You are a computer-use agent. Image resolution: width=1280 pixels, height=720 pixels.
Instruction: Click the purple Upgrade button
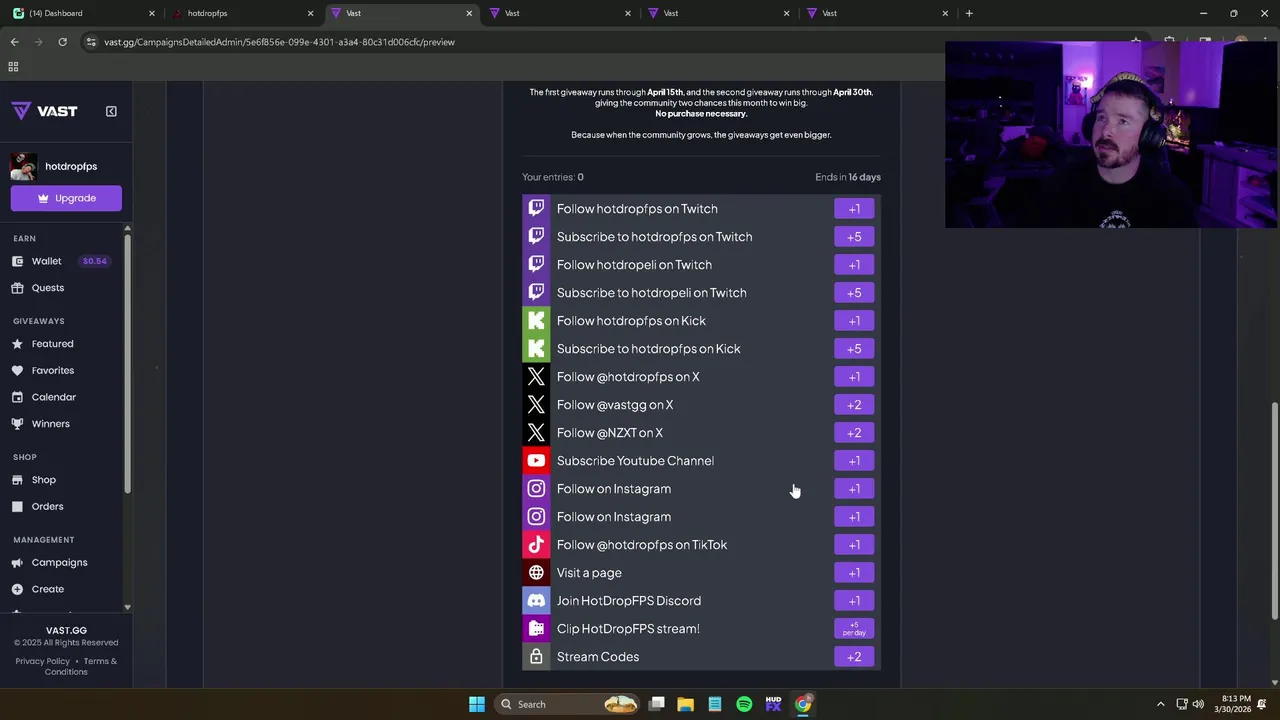[x=66, y=198]
